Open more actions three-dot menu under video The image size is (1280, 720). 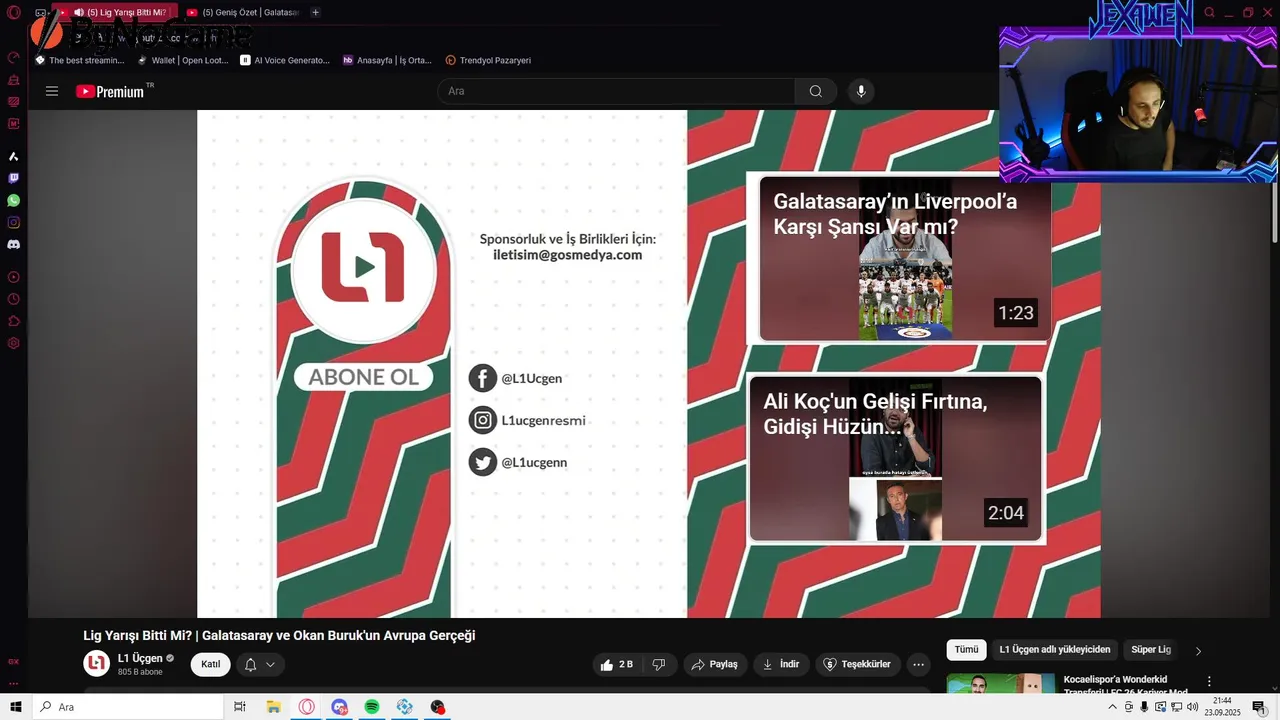click(918, 664)
